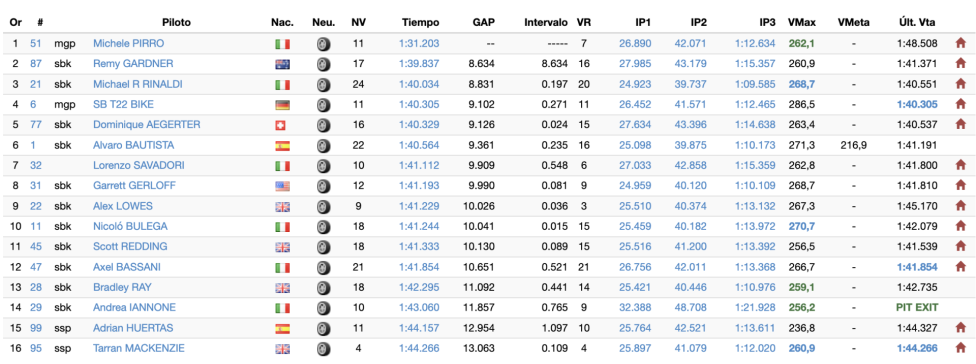Click the pit house icon in Michael R RINALDI's row
Screen dimensions: 976x364
[x=960, y=84]
